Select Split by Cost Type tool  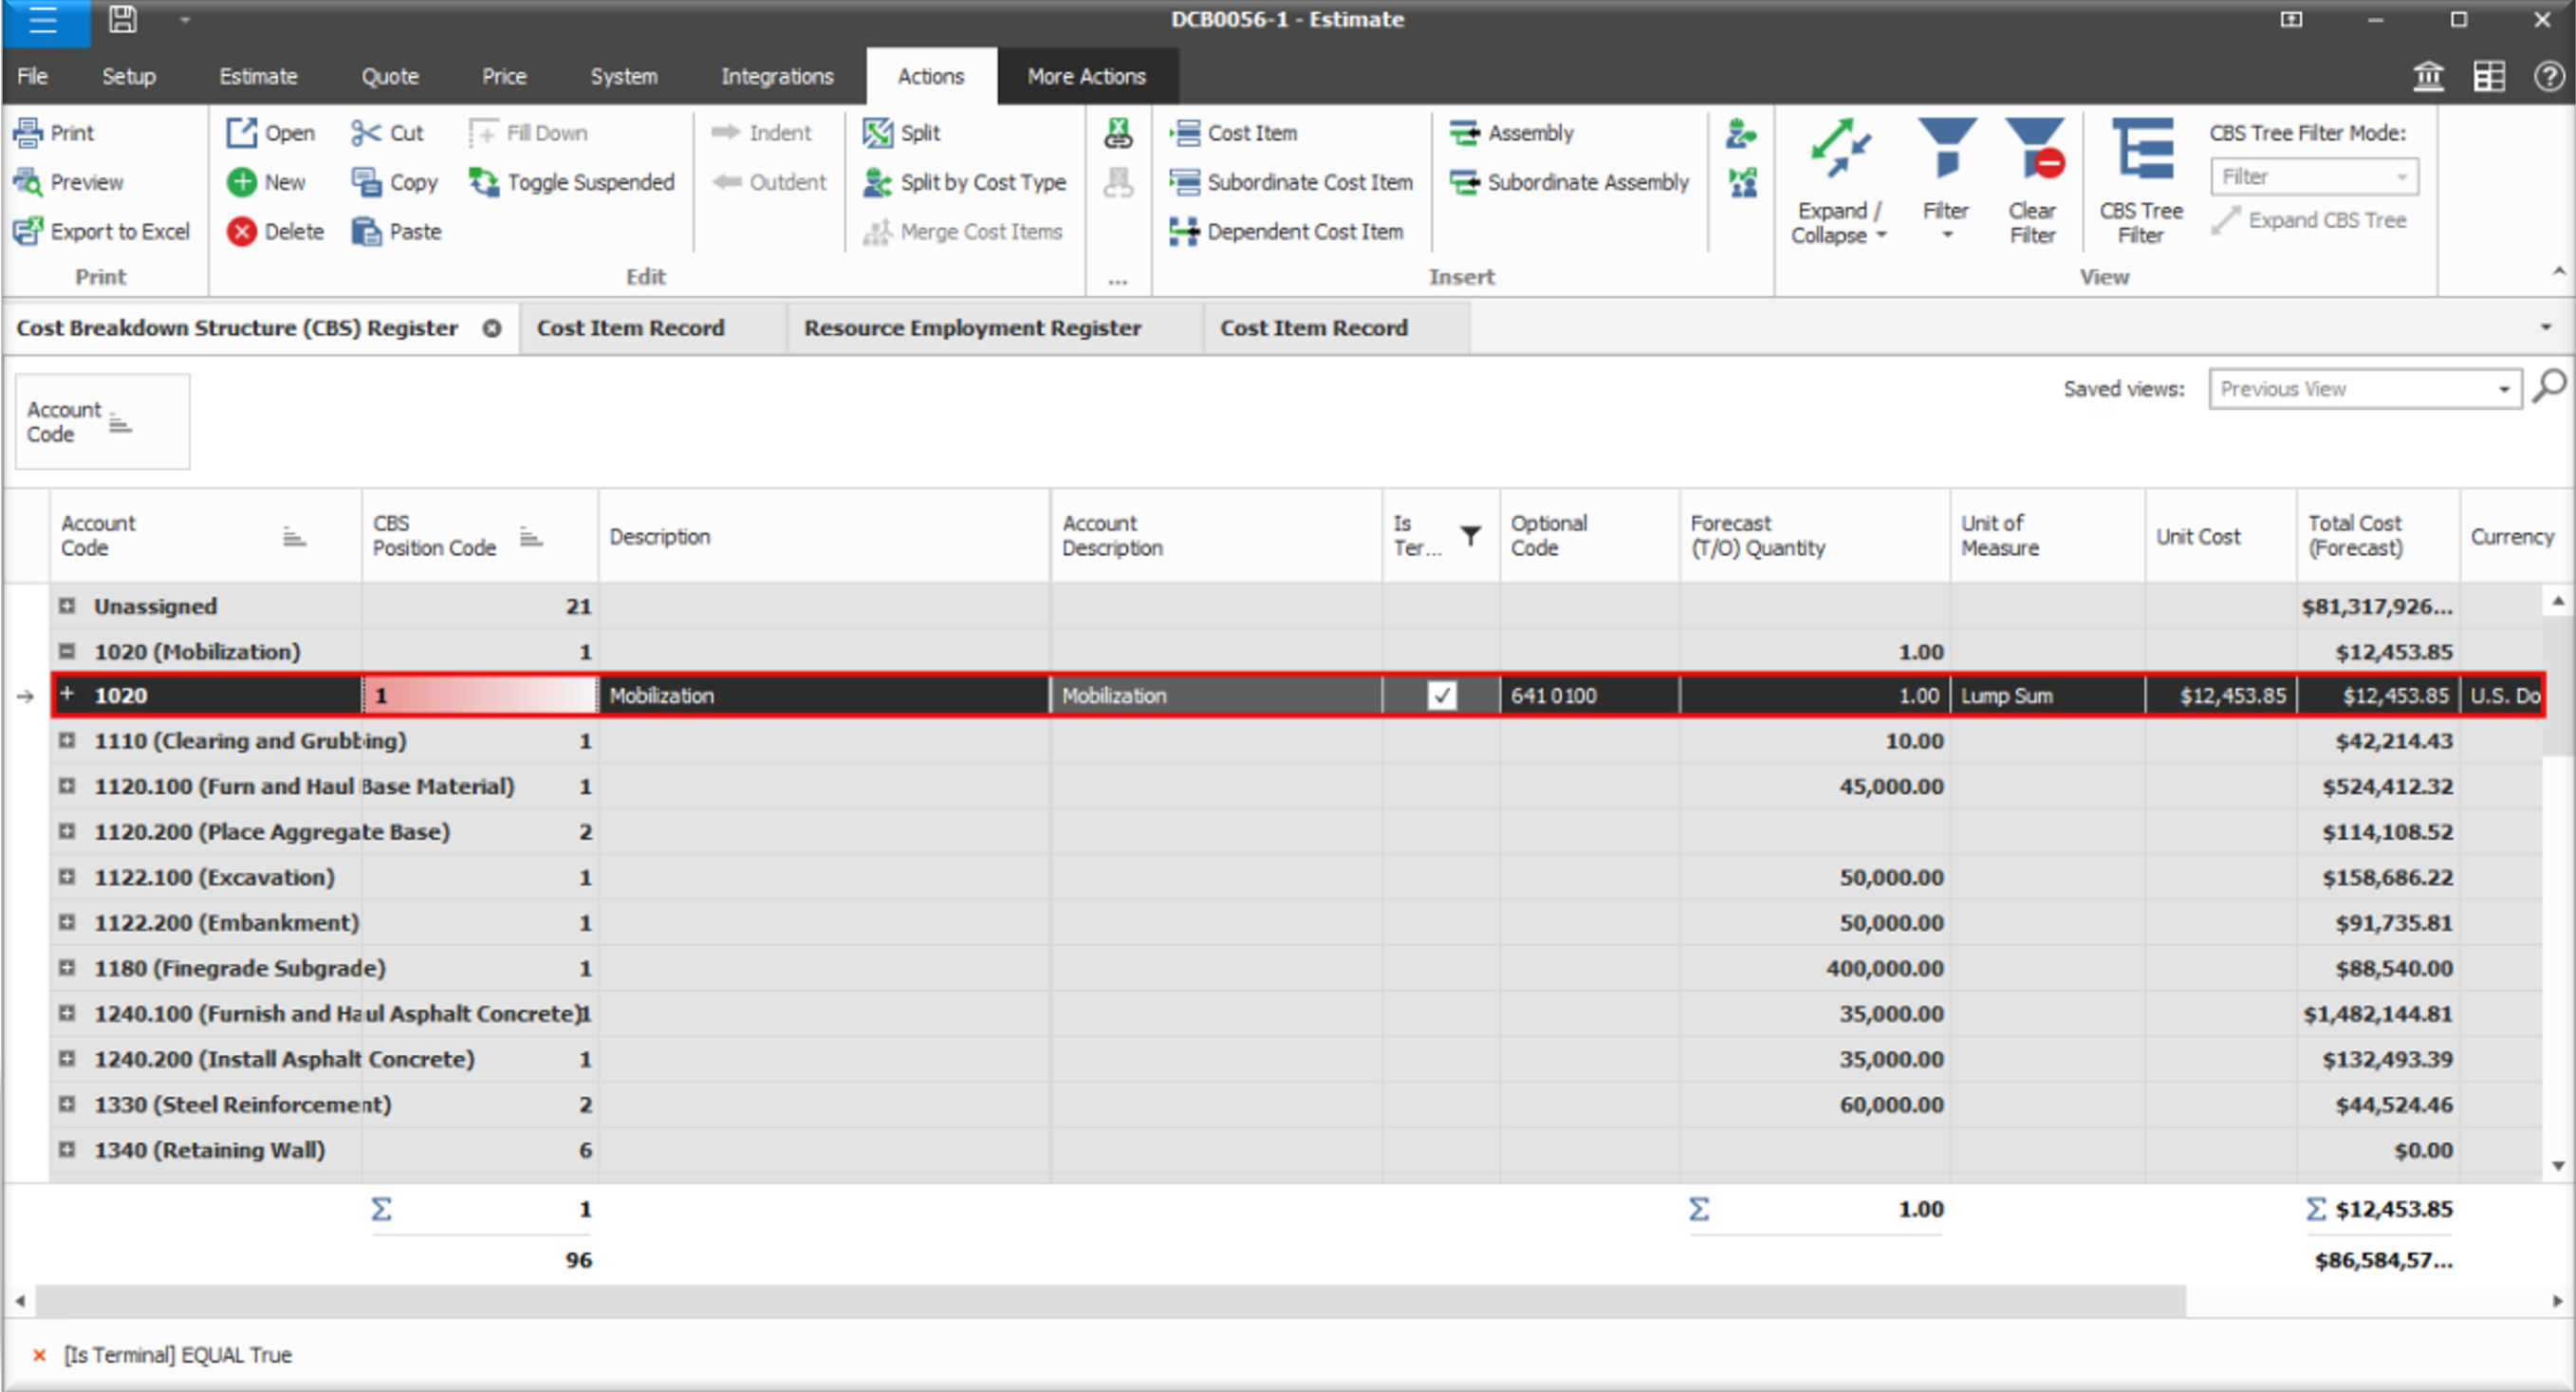click(964, 182)
